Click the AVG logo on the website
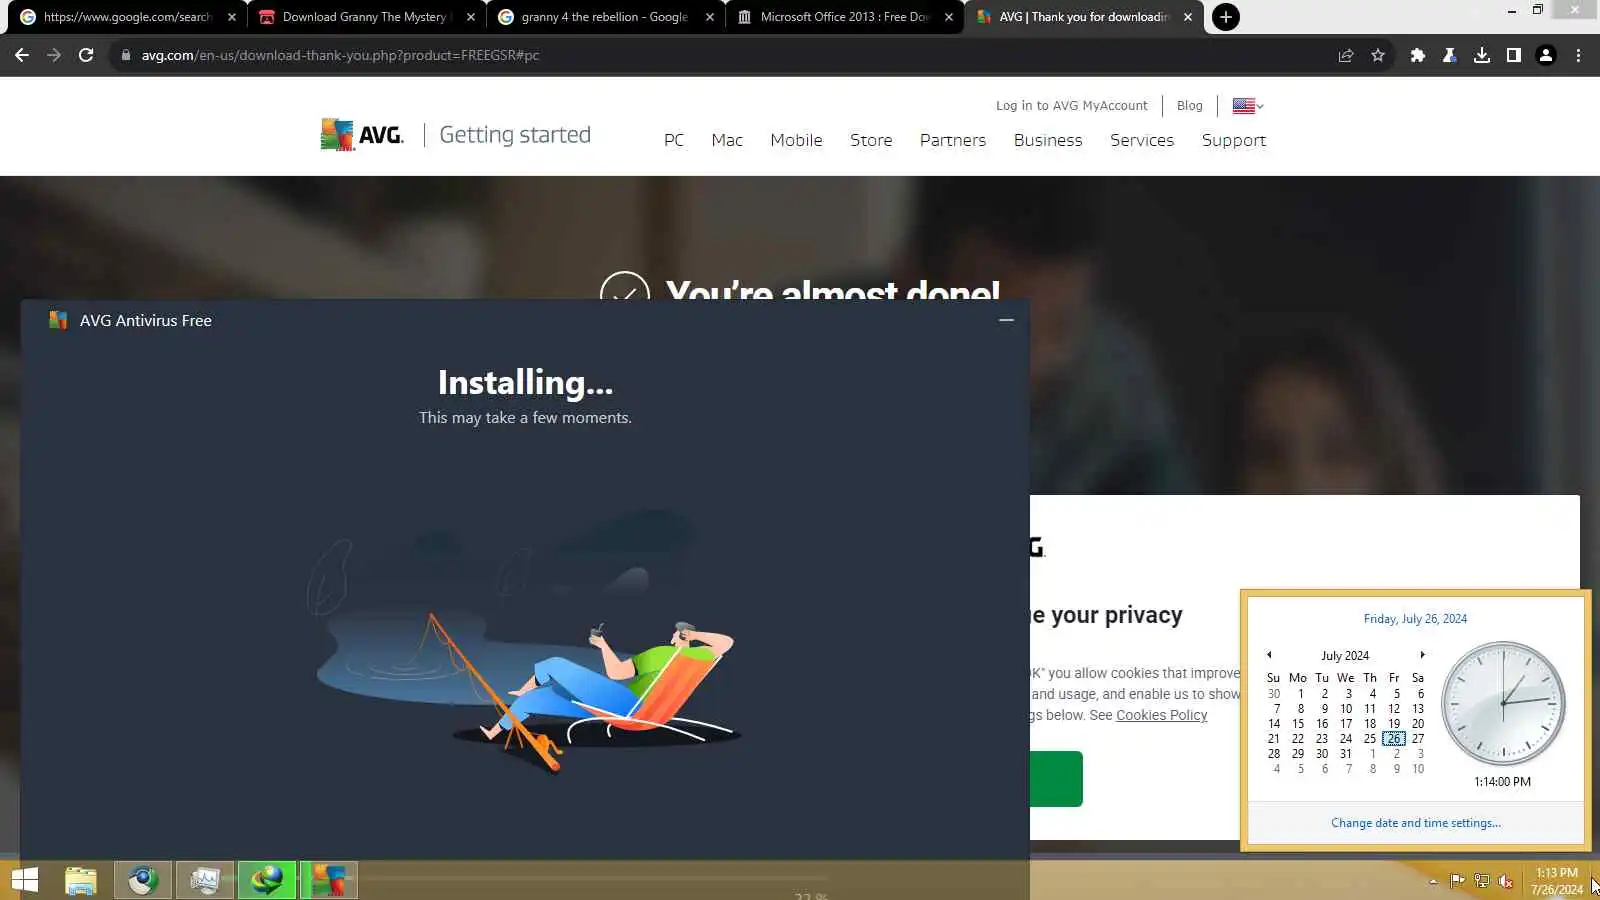The image size is (1600, 900). [362, 134]
